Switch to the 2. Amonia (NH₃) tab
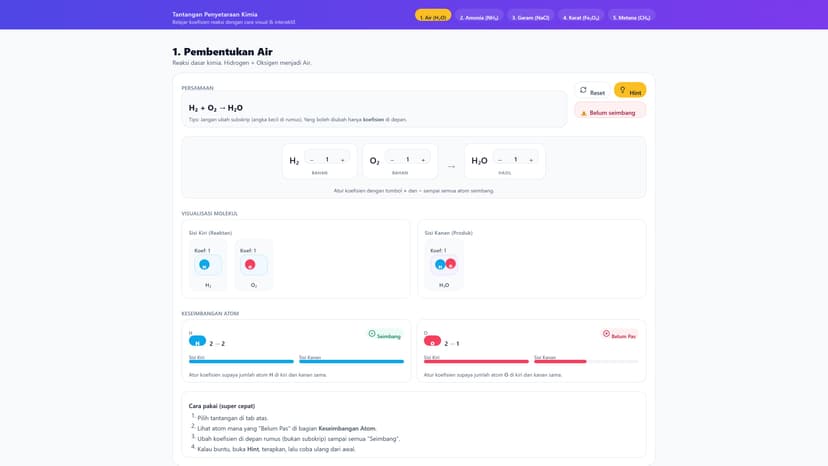The height and width of the screenshot is (466, 828). point(478,16)
